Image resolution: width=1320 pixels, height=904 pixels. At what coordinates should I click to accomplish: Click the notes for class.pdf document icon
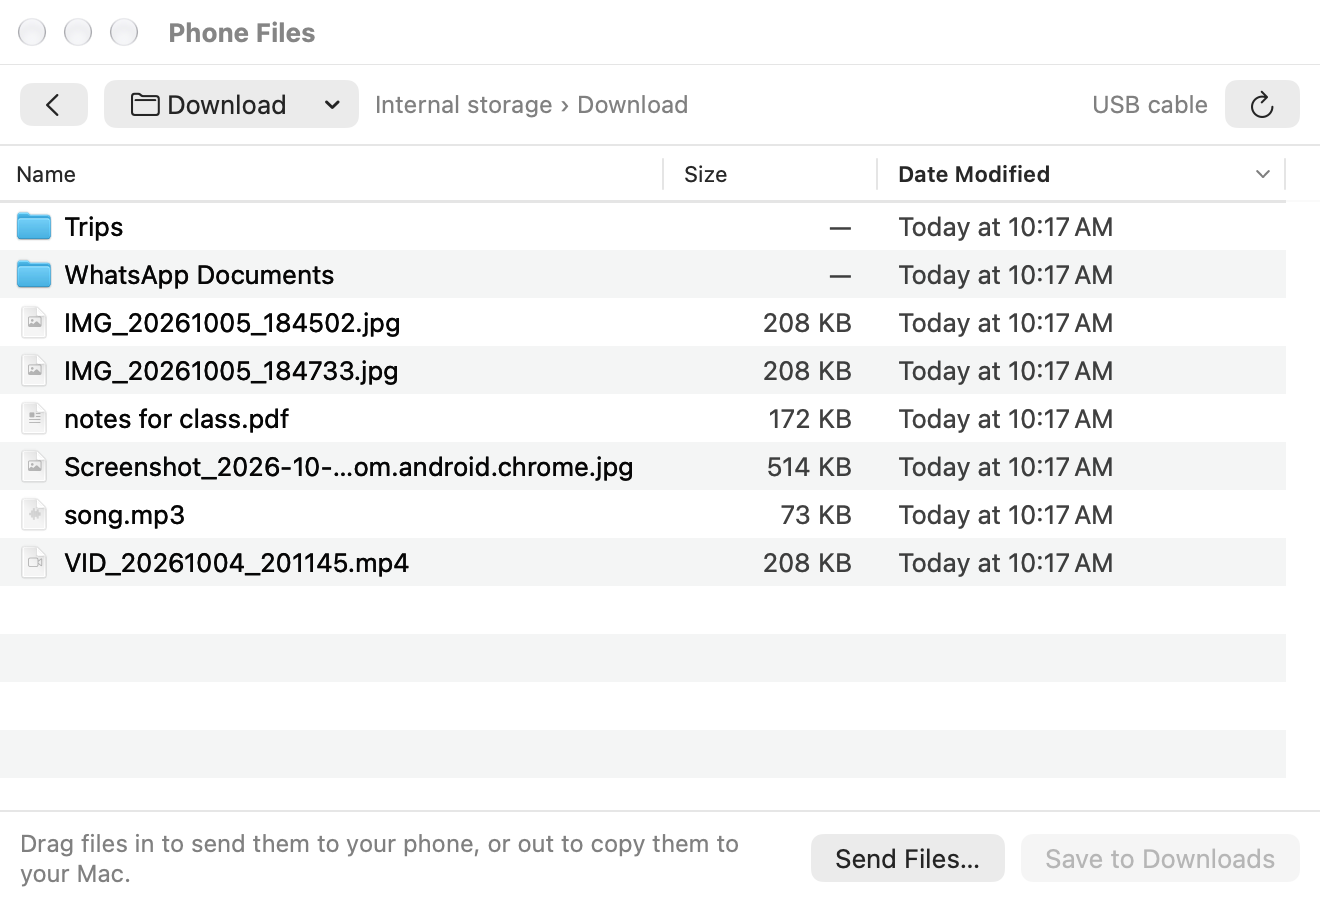coord(35,418)
